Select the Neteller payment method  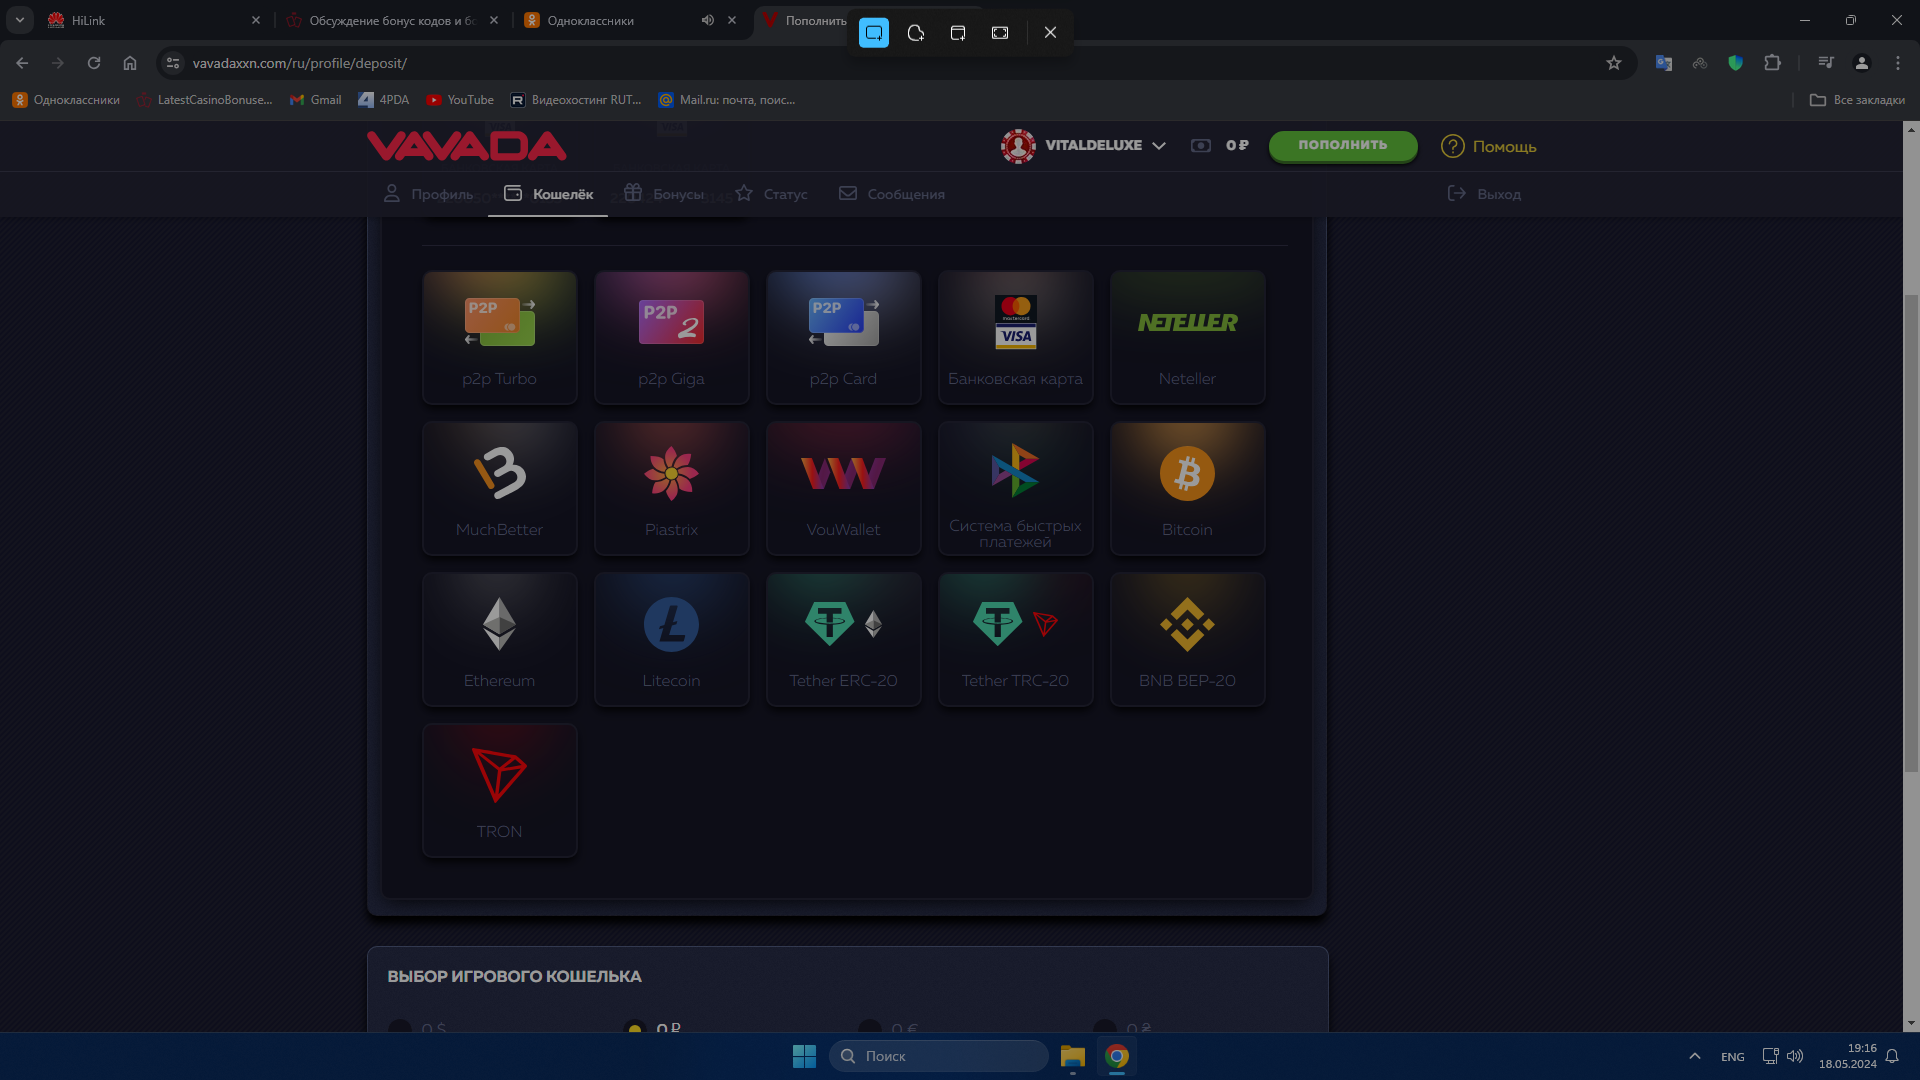[x=1187, y=337]
